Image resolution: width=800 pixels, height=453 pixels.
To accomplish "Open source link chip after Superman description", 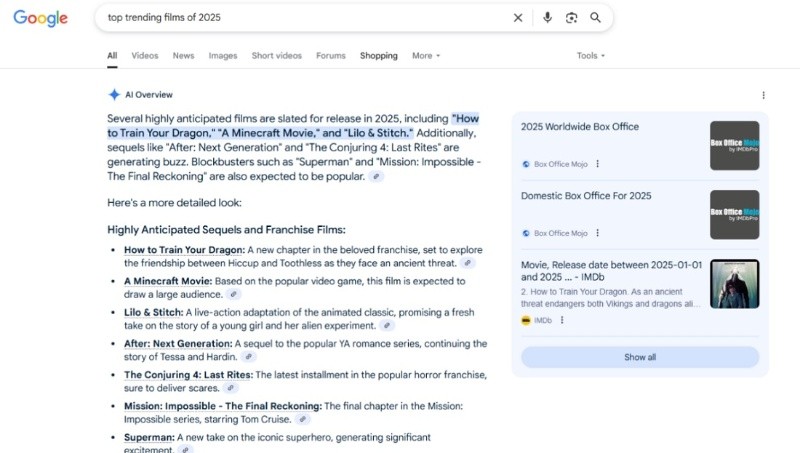I will pyautogui.click(x=186, y=449).
